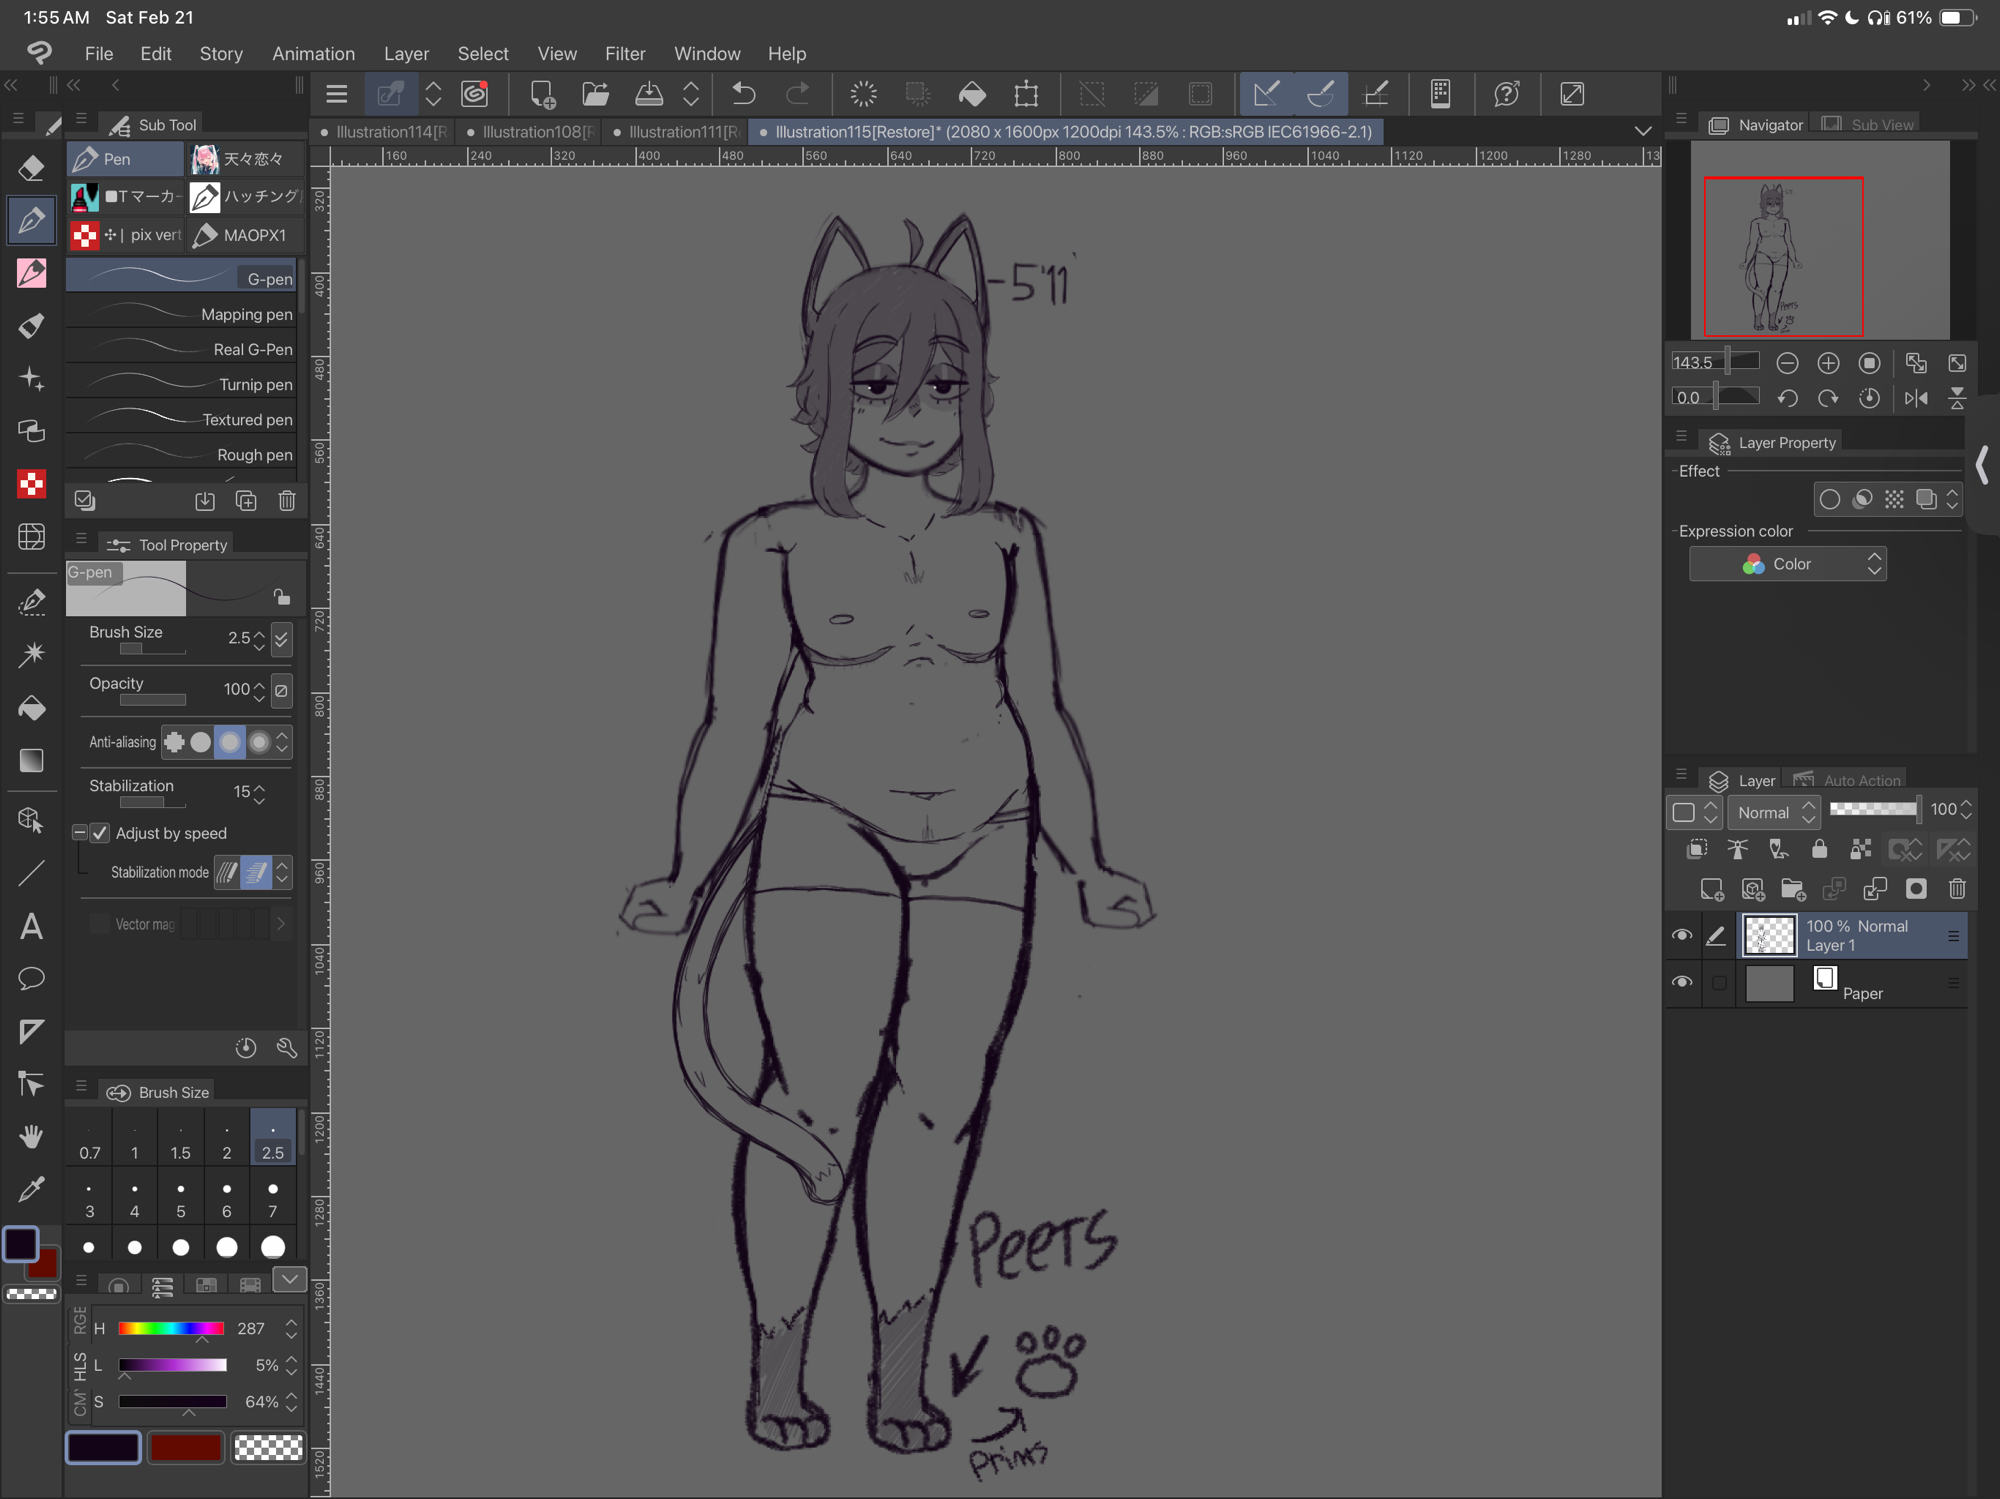Hide Layer 1 using its eye icon
The image size is (2000, 1499).
point(1682,935)
